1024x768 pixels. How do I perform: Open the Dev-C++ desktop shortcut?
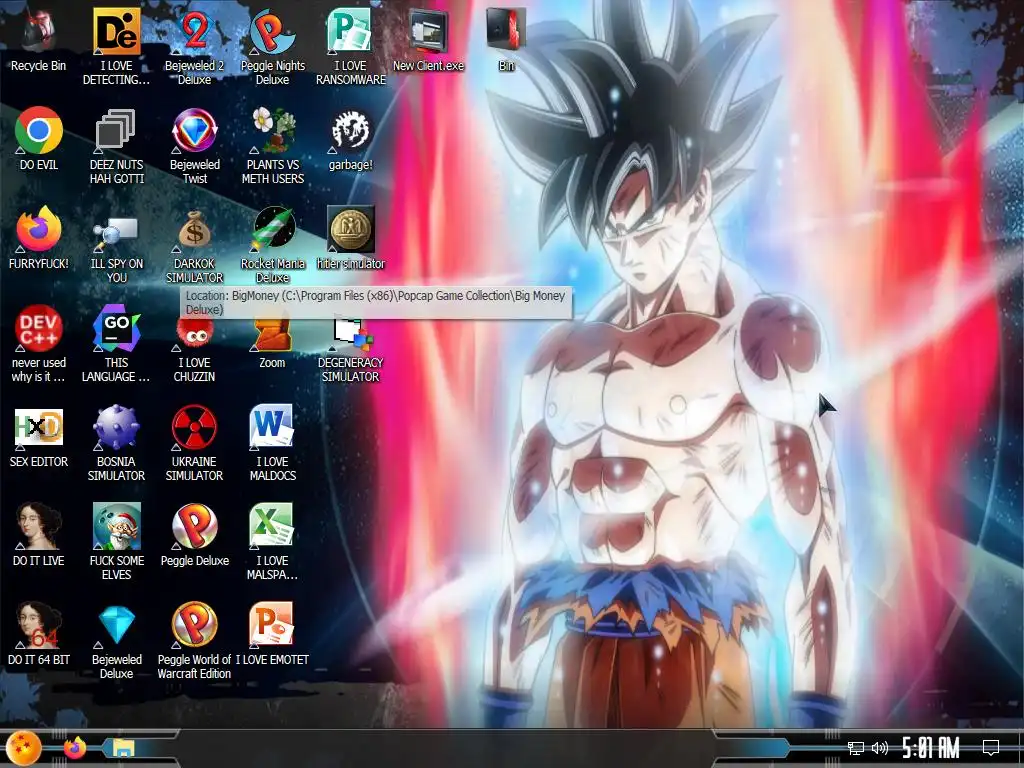(x=39, y=344)
